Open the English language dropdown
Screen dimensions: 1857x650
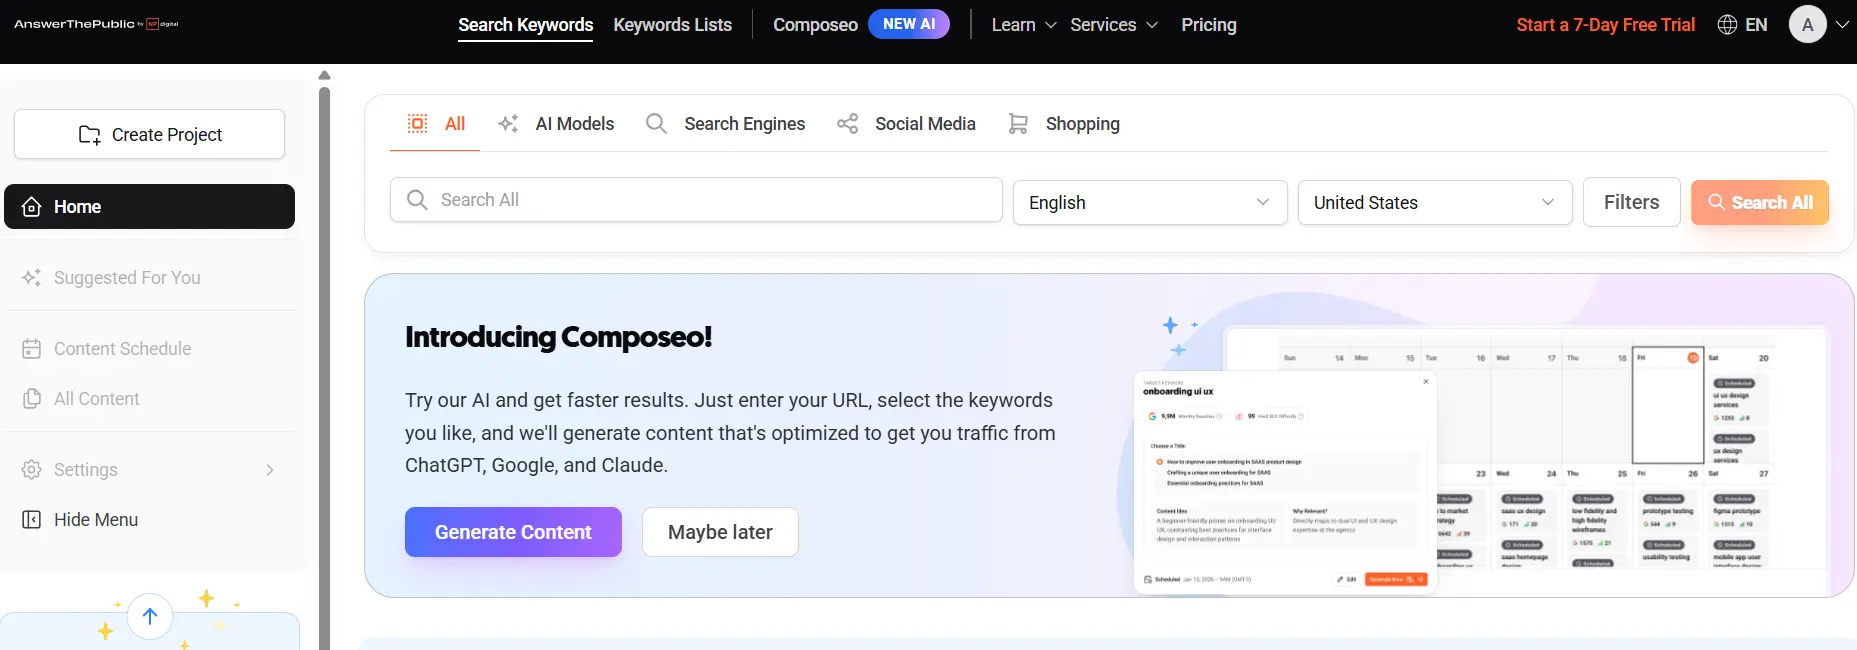point(1150,203)
